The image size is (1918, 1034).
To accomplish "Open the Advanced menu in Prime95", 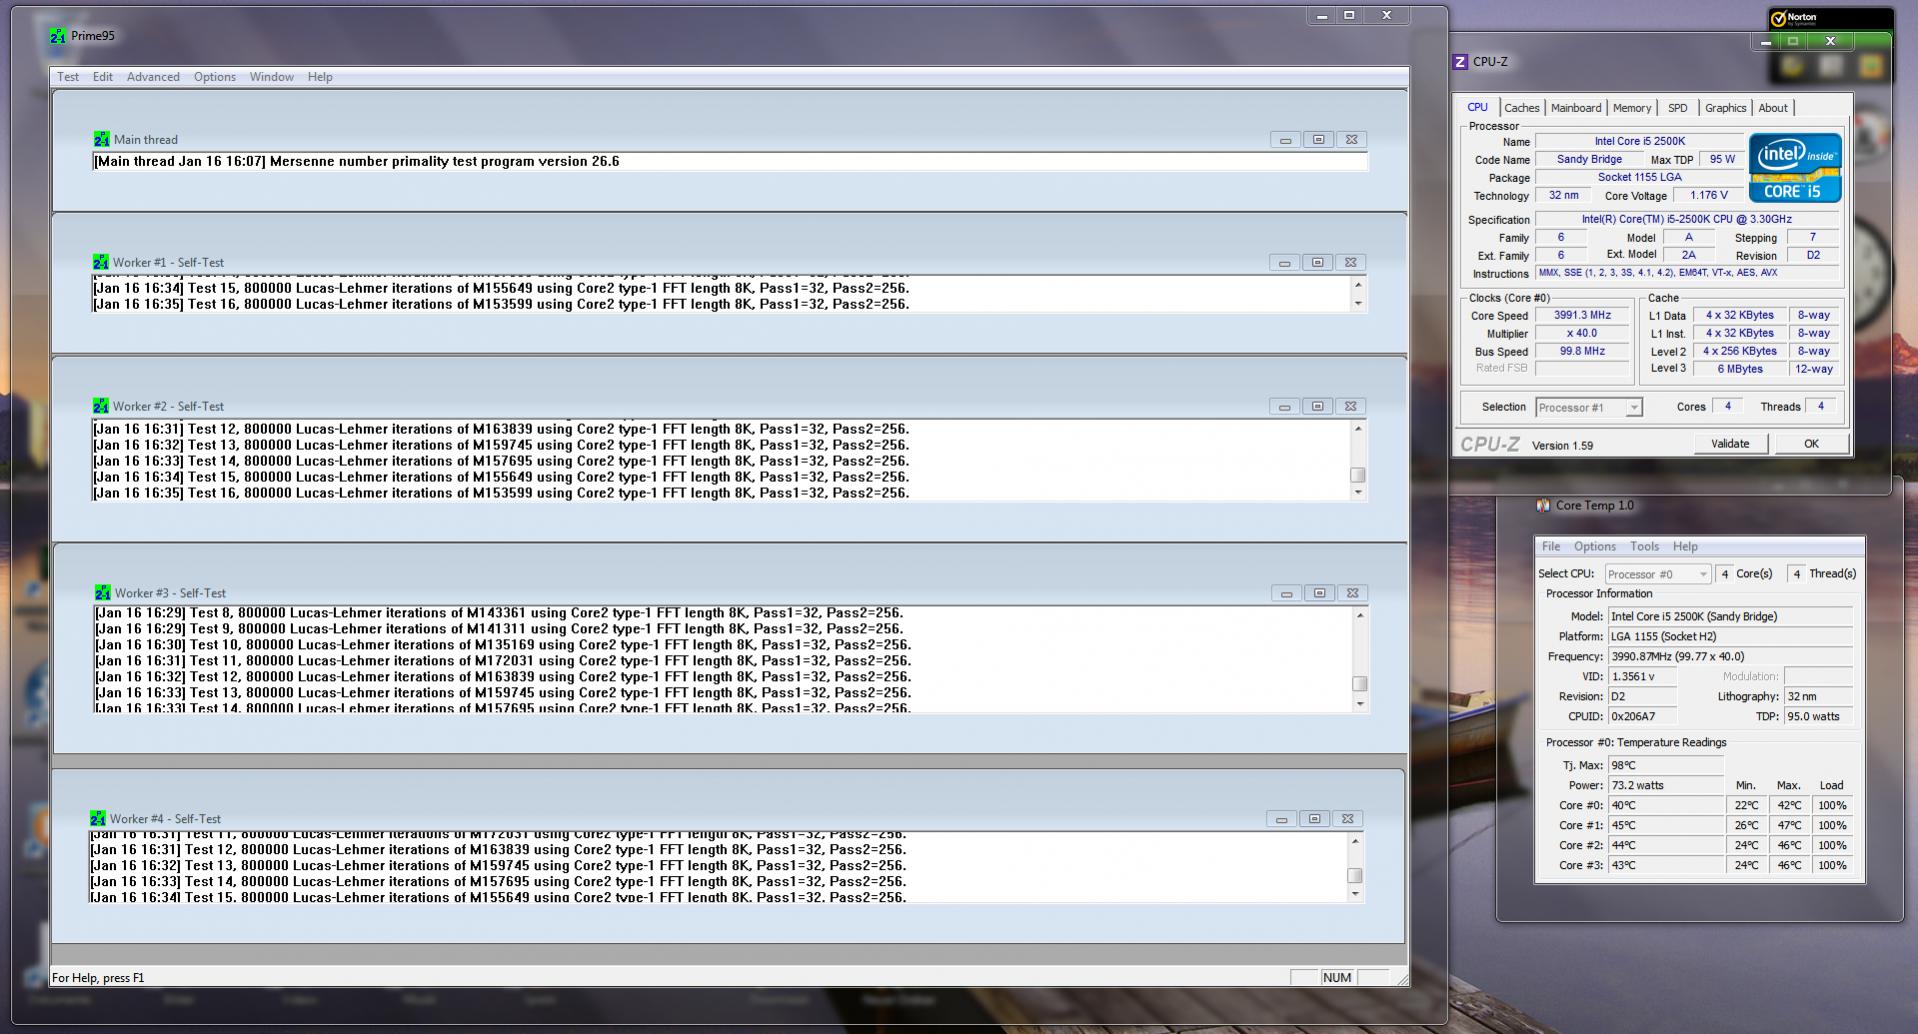I will 153,77.
